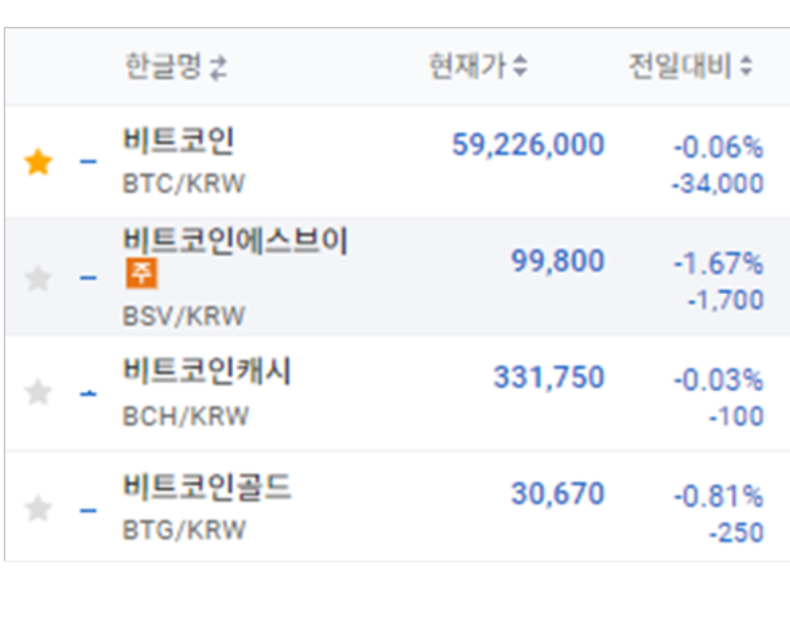Swap 한글명 name display with arrows icon
This screenshot has width=790, height=617.
[x=219, y=68]
